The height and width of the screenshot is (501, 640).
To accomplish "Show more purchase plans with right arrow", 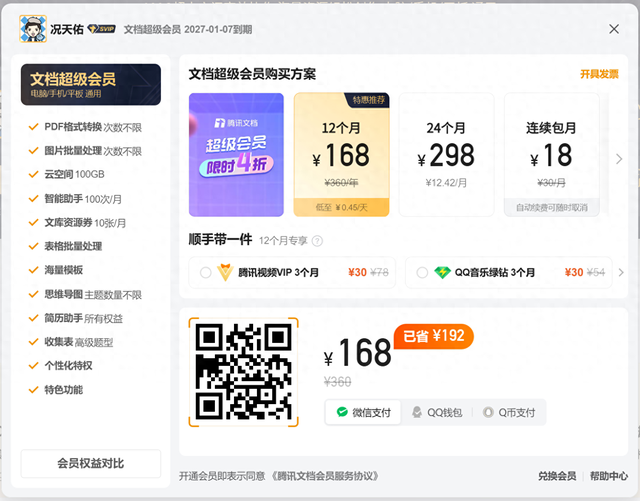I will (619, 159).
